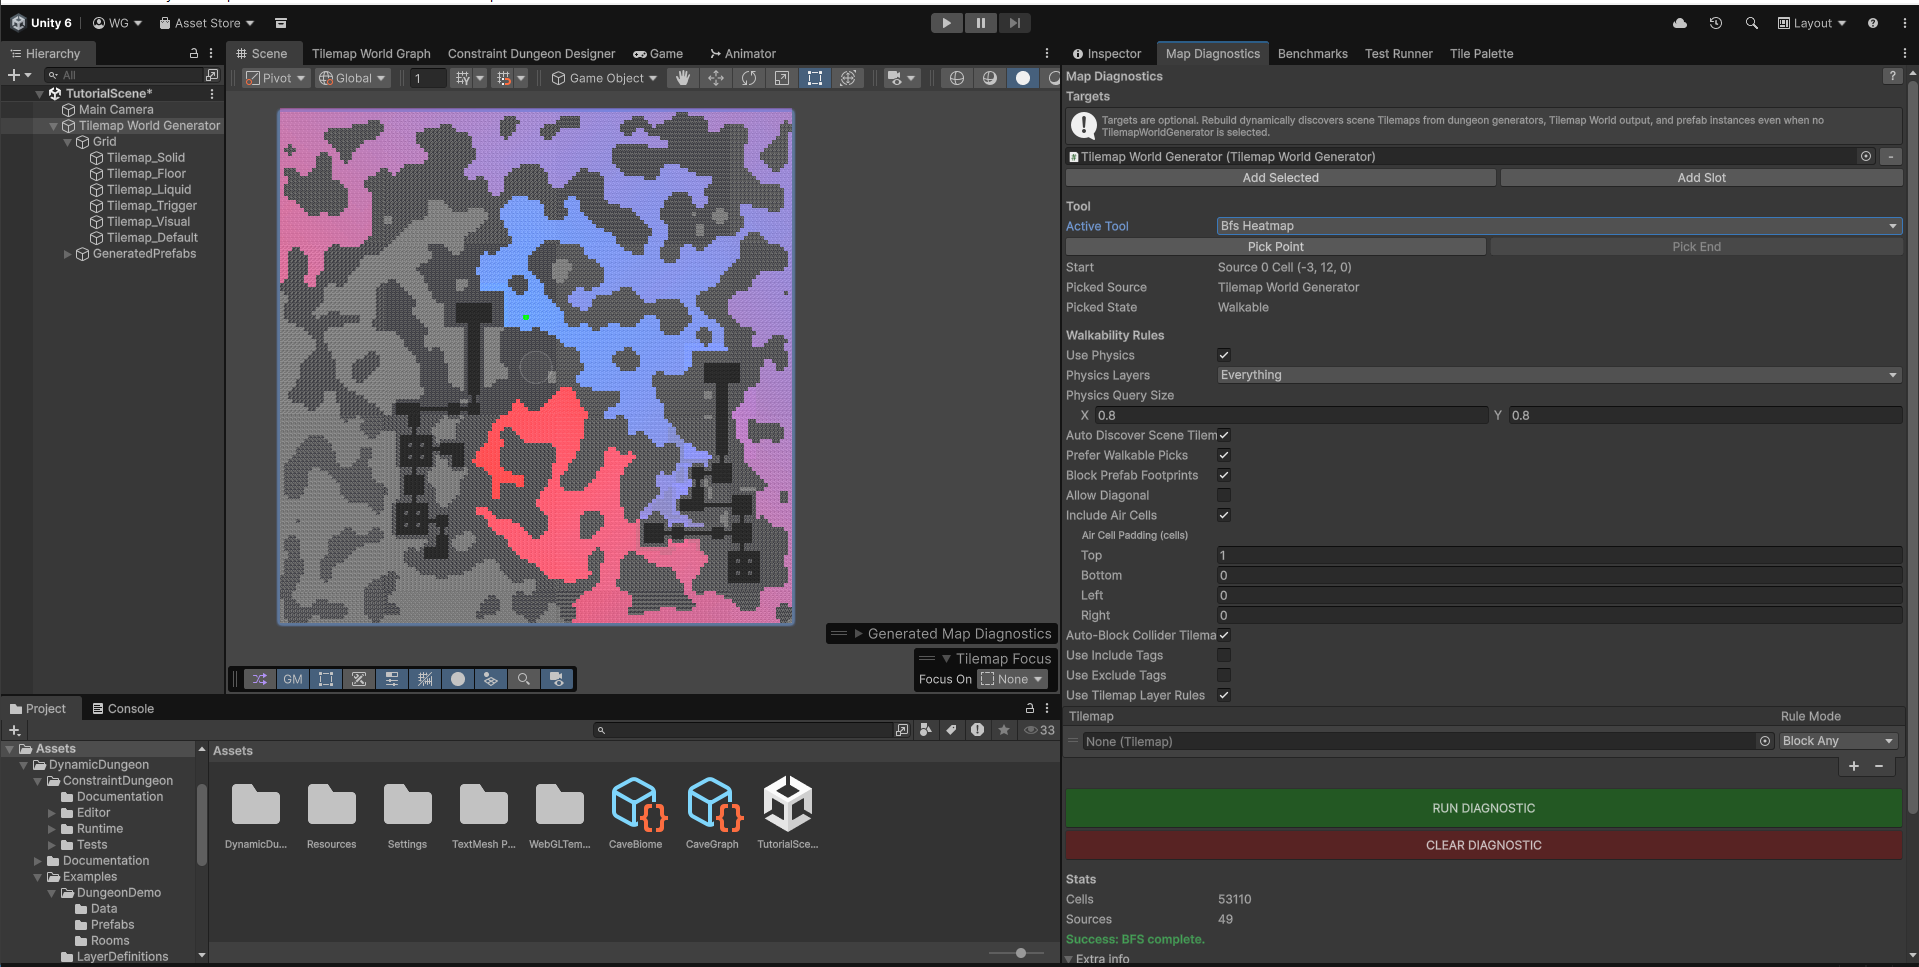This screenshot has width=1919, height=967.
Task: Select the Transform tool
Action: [848, 78]
